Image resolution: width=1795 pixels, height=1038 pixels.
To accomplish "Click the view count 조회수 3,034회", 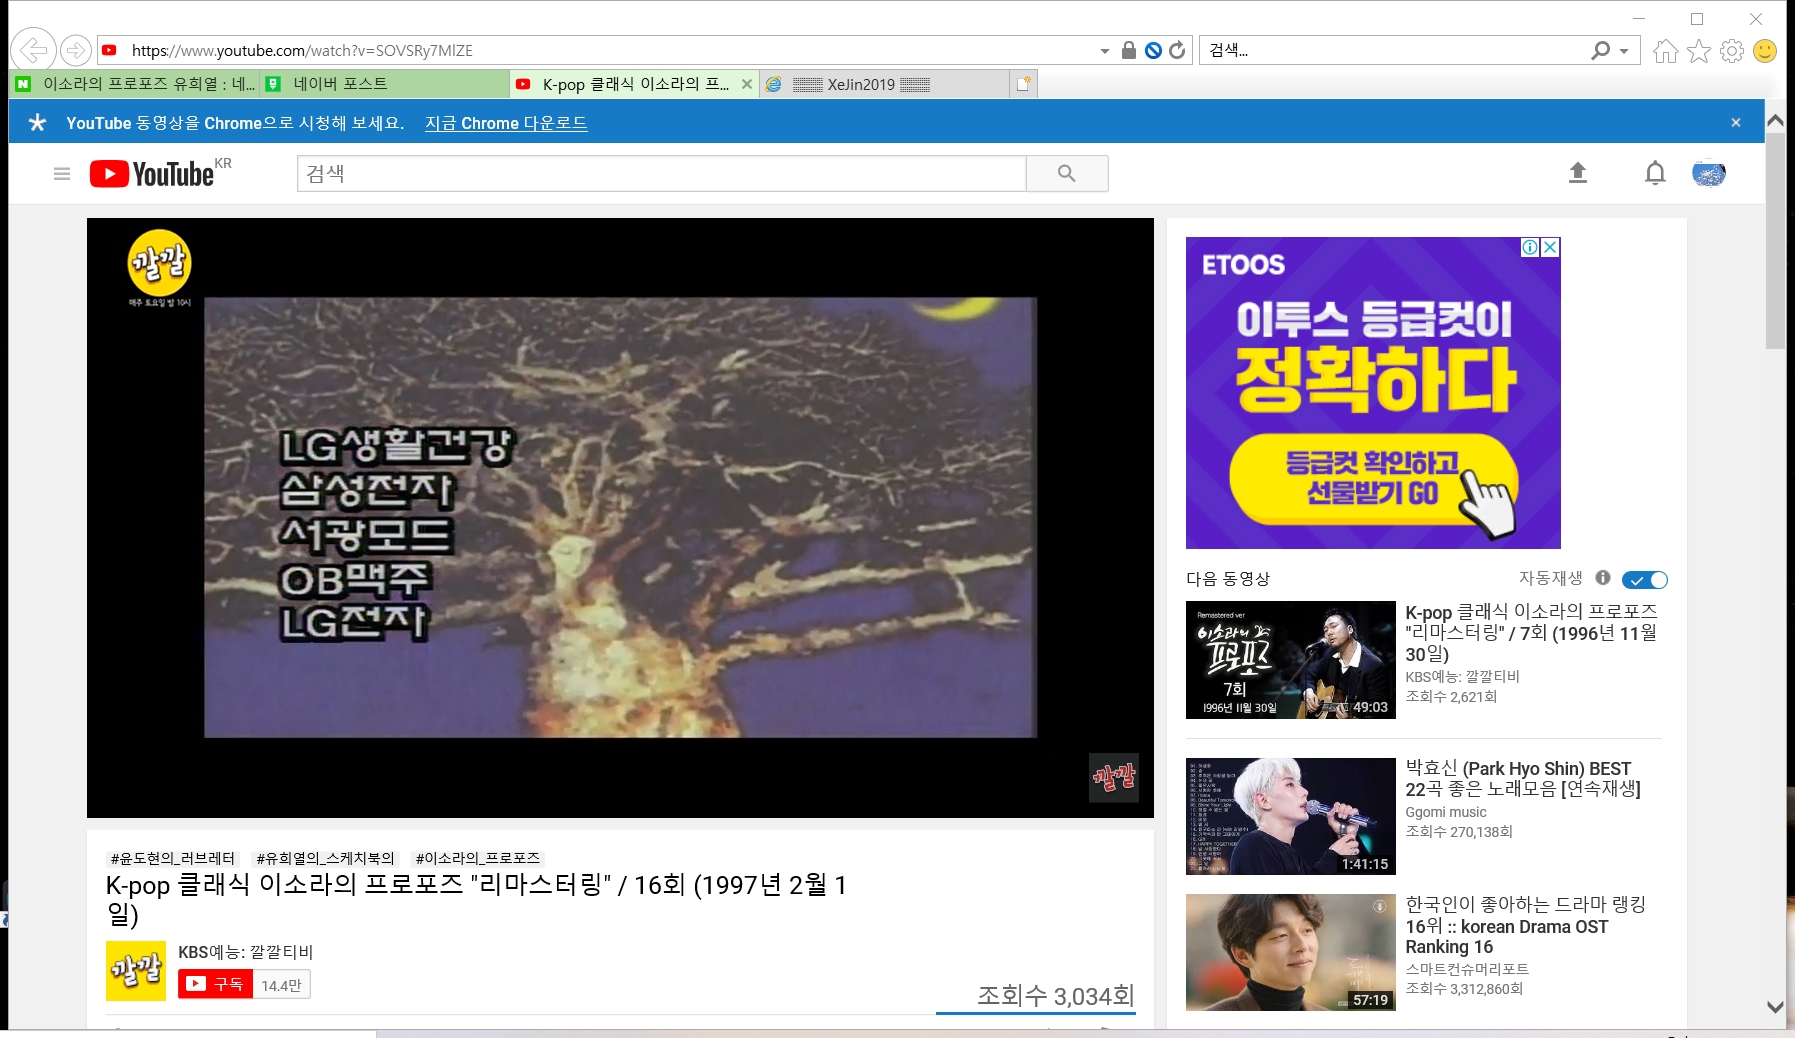I will coord(1055,996).
